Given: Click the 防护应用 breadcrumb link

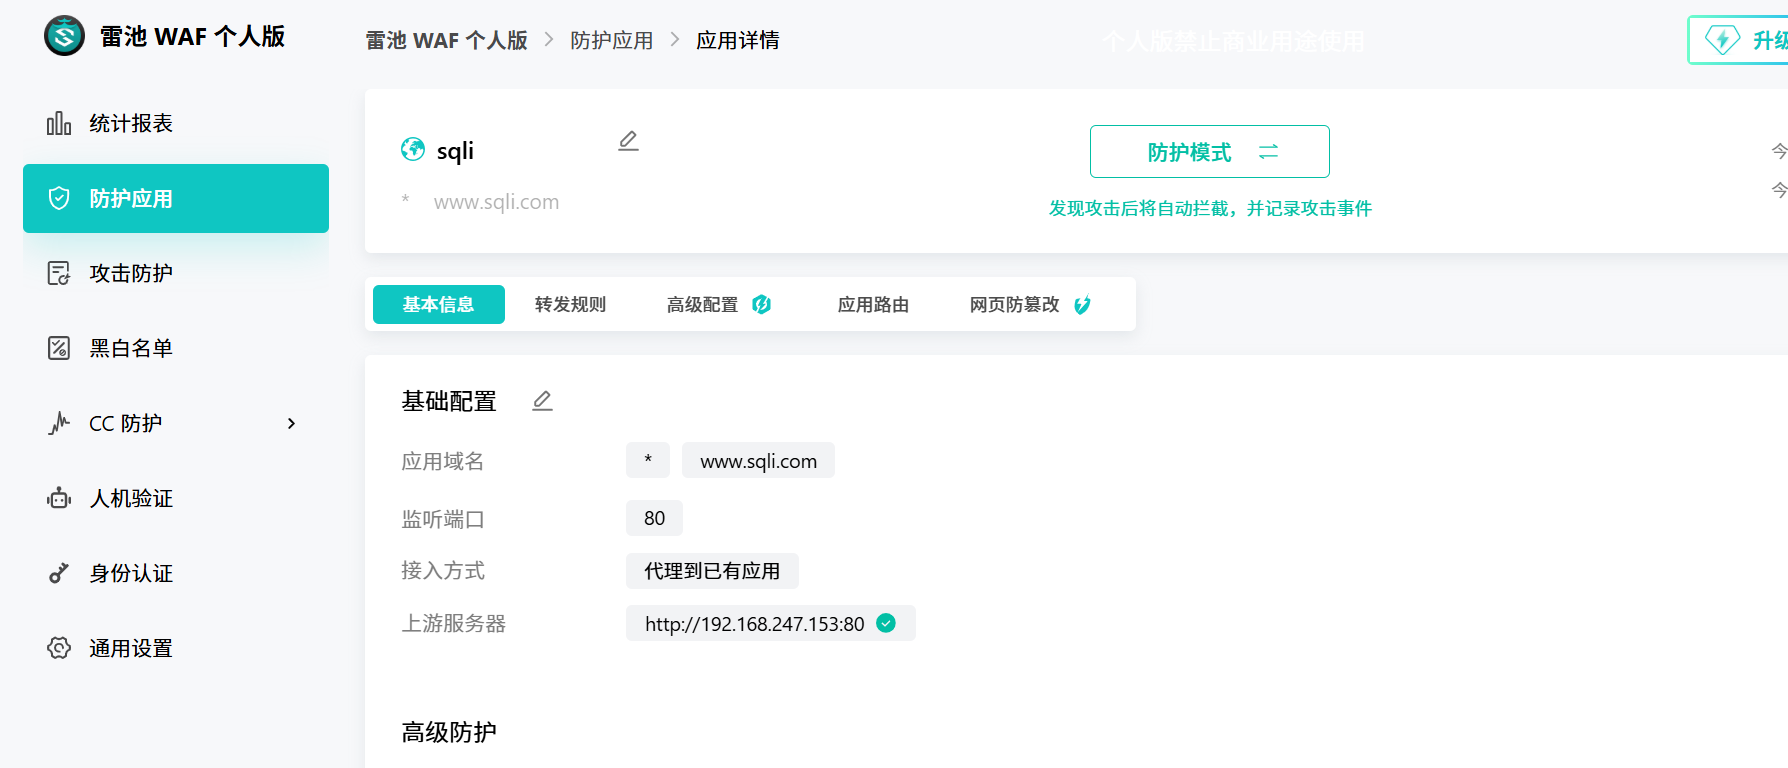Looking at the screenshot, I should tap(611, 40).
